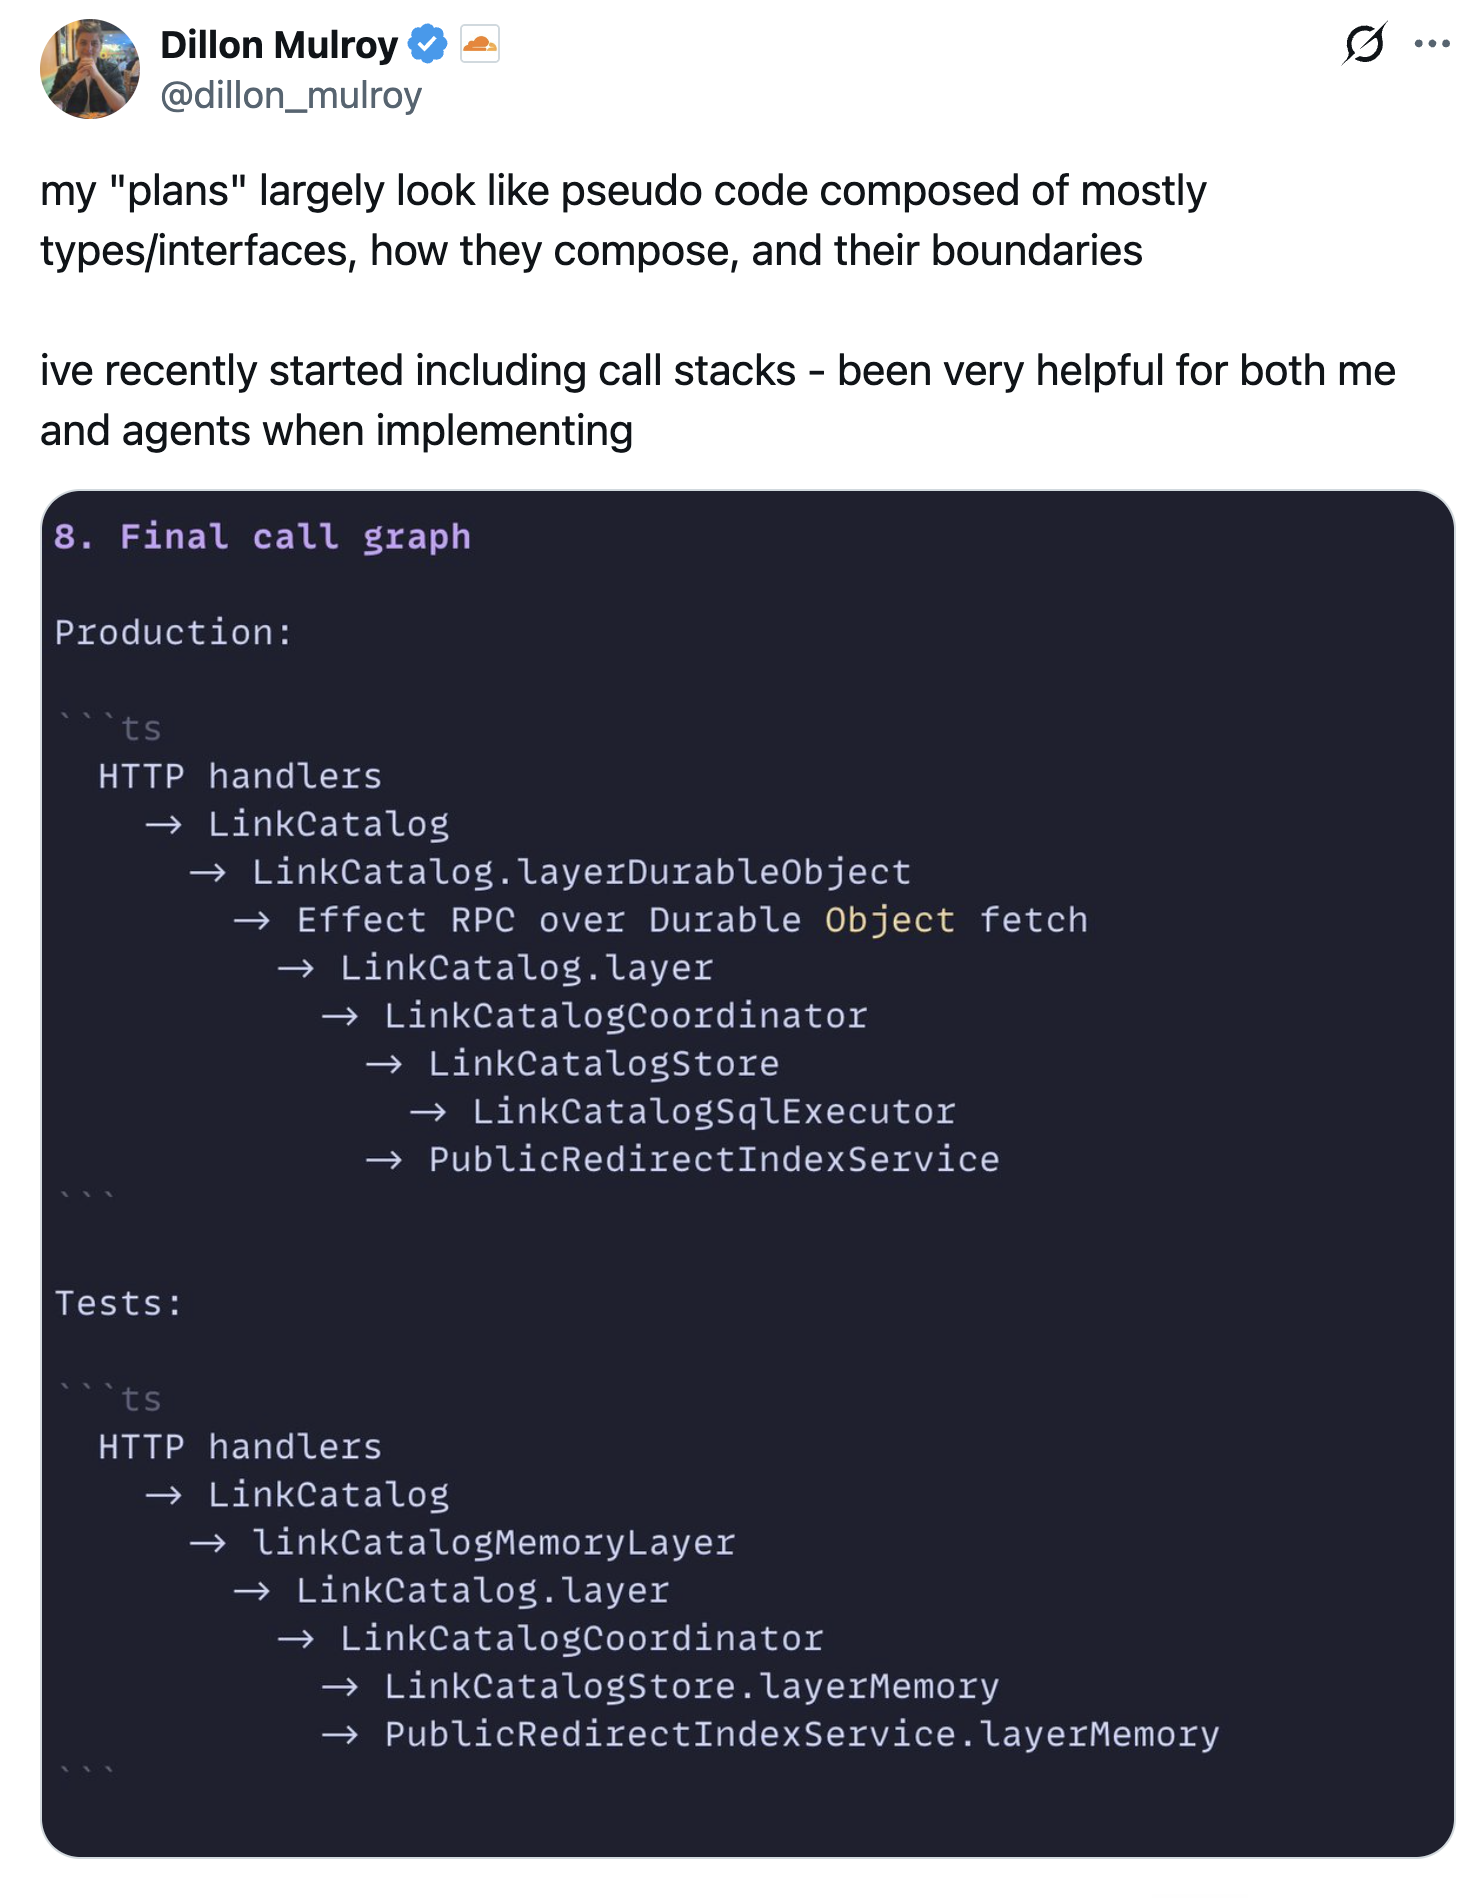Click the @dillon_mulroy handle

(291, 95)
